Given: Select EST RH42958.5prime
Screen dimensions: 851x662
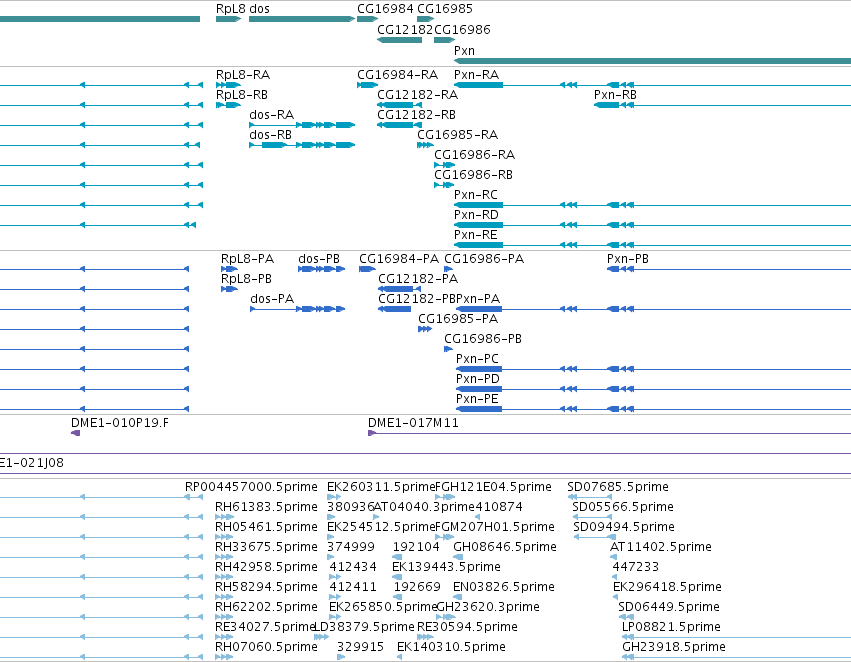Looking at the screenshot, I should pyautogui.click(x=266, y=567).
